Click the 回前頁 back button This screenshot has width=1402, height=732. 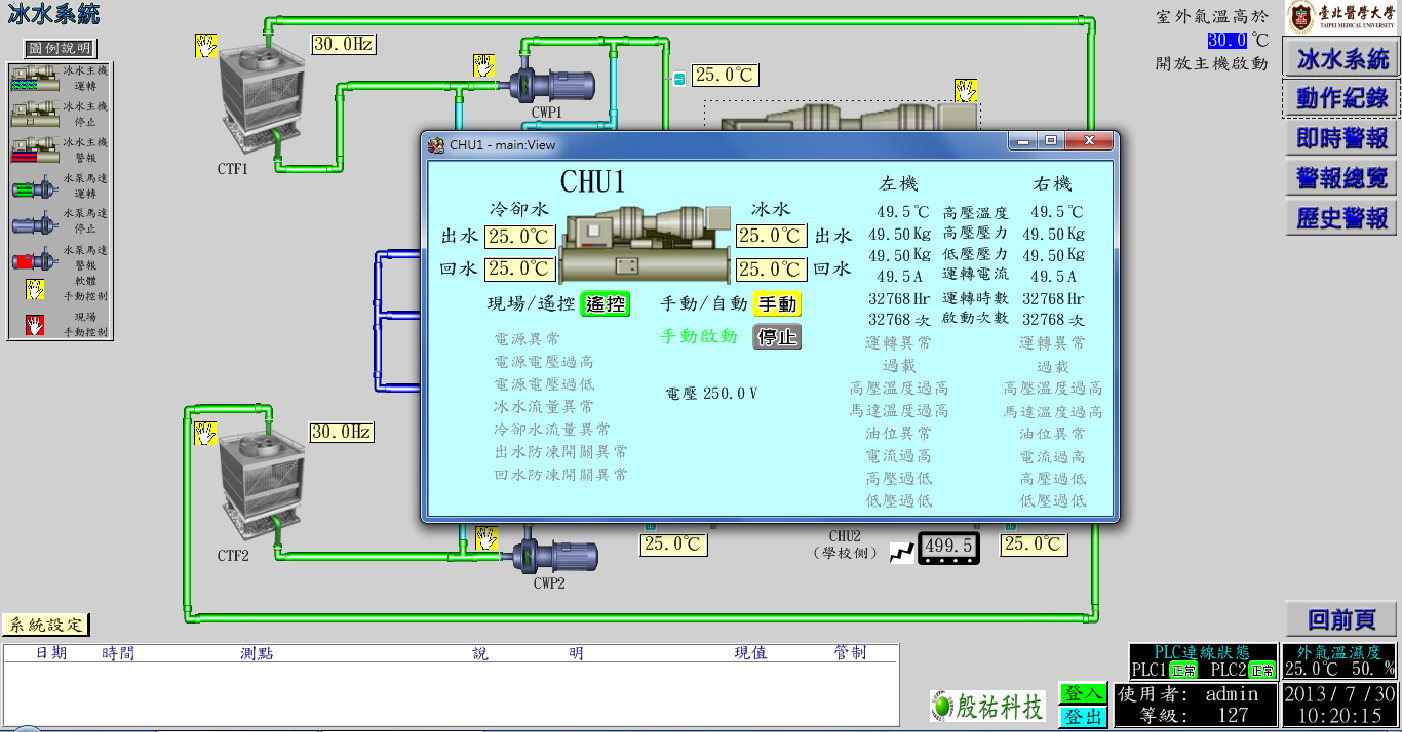(x=1342, y=620)
